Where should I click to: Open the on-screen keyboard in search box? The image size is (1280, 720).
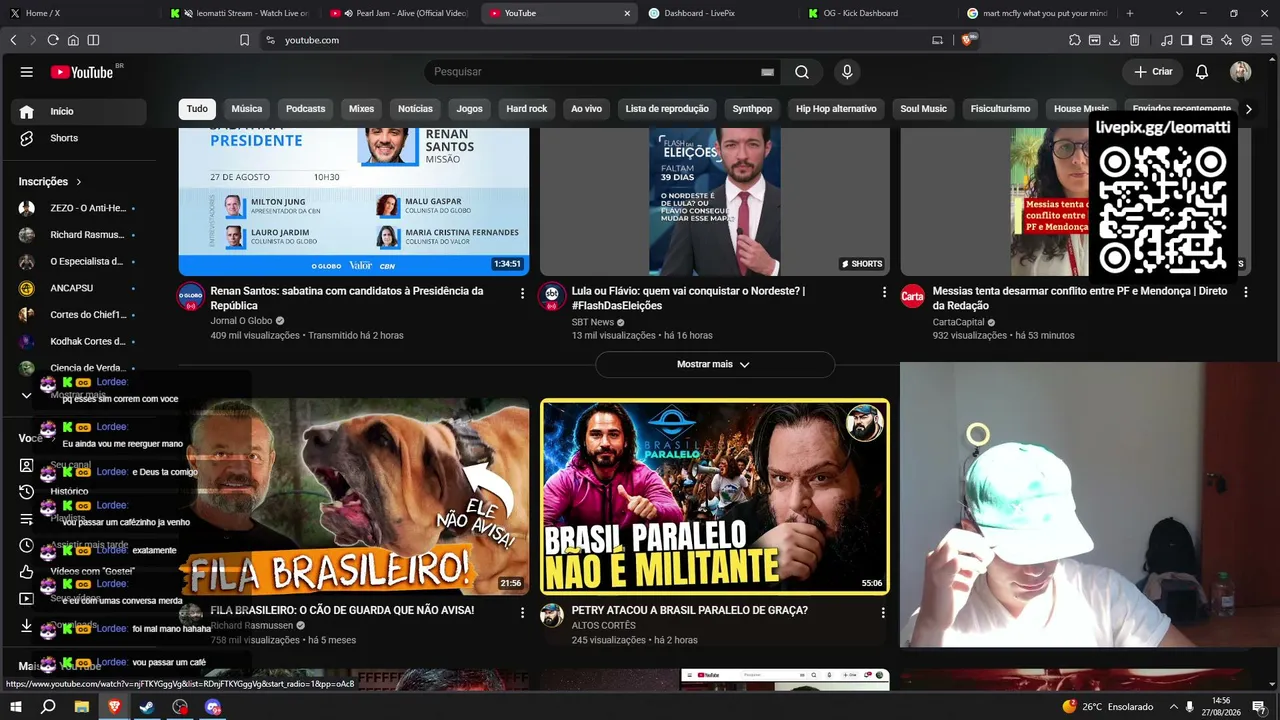pos(767,72)
